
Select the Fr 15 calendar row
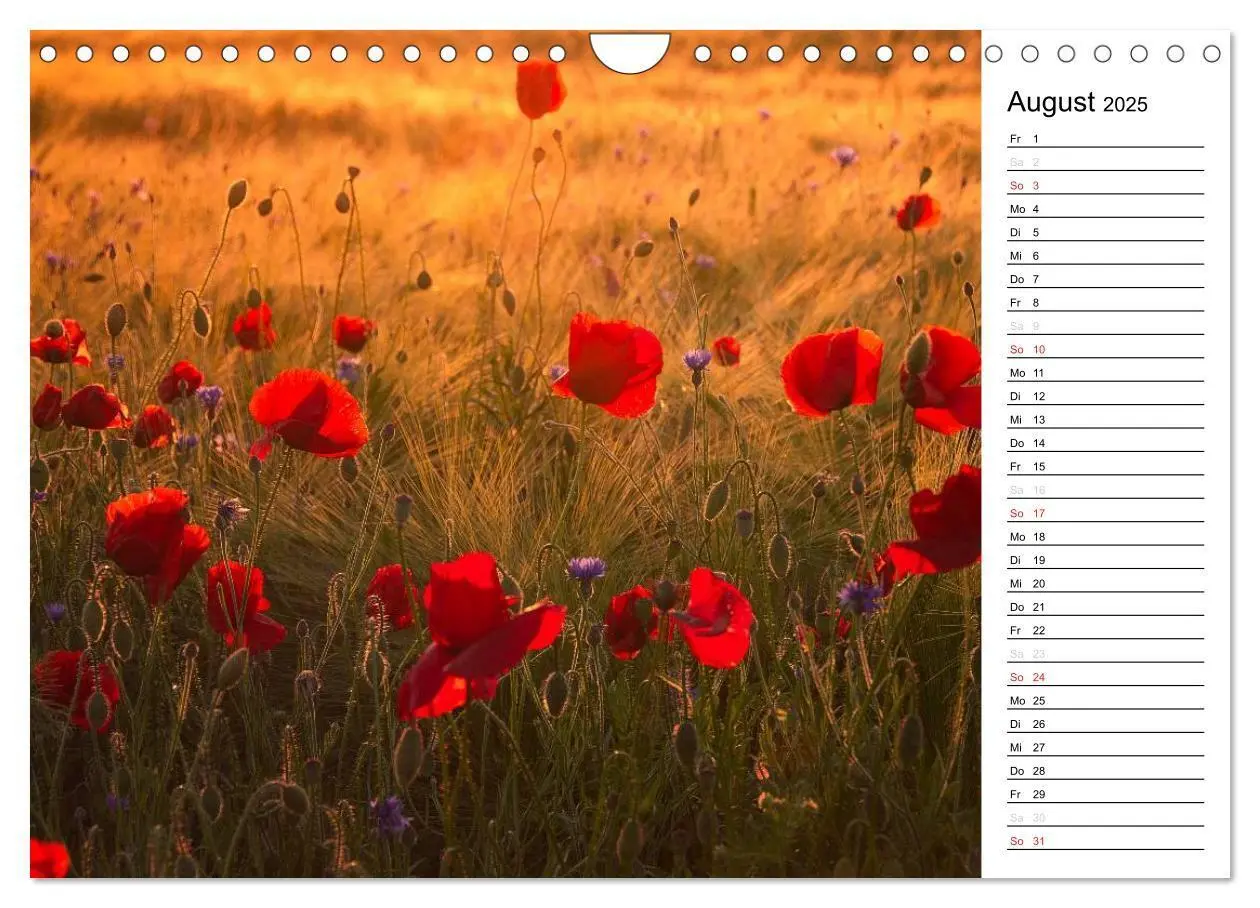(x=1105, y=465)
